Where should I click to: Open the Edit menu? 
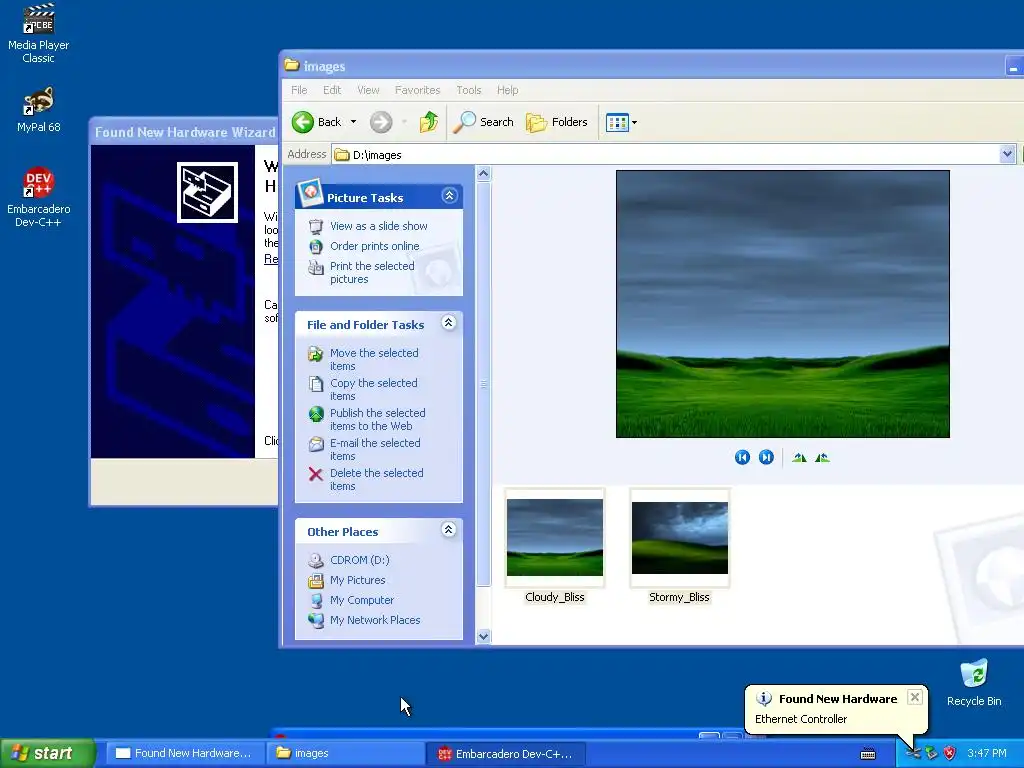coord(332,90)
